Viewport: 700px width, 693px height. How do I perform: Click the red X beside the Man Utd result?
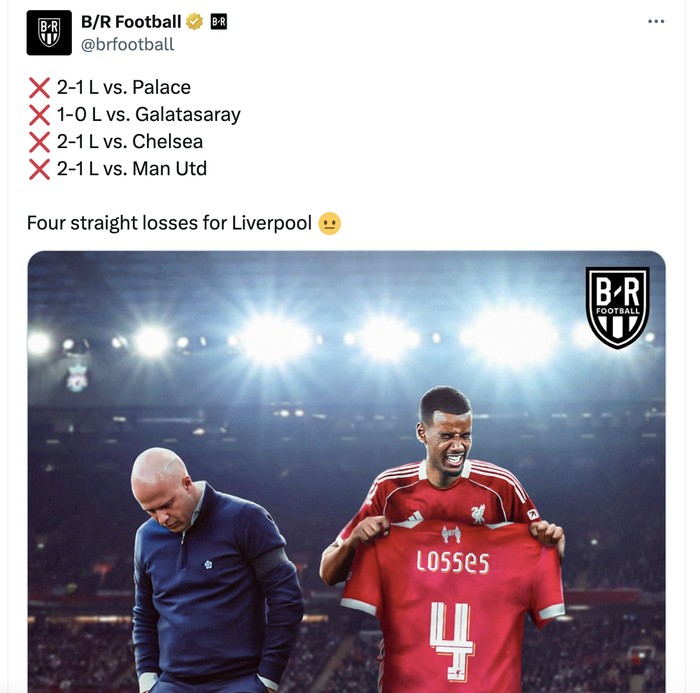39,169
